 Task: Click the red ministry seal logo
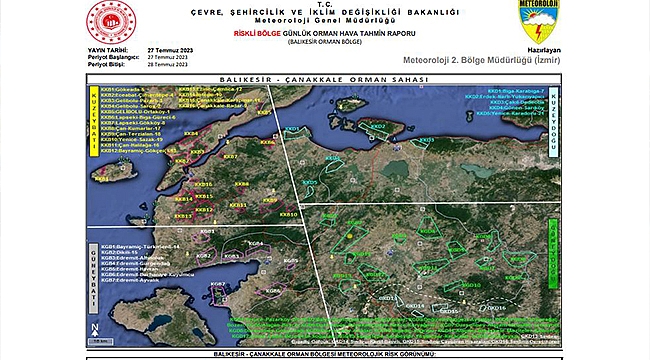click(111, 22)
